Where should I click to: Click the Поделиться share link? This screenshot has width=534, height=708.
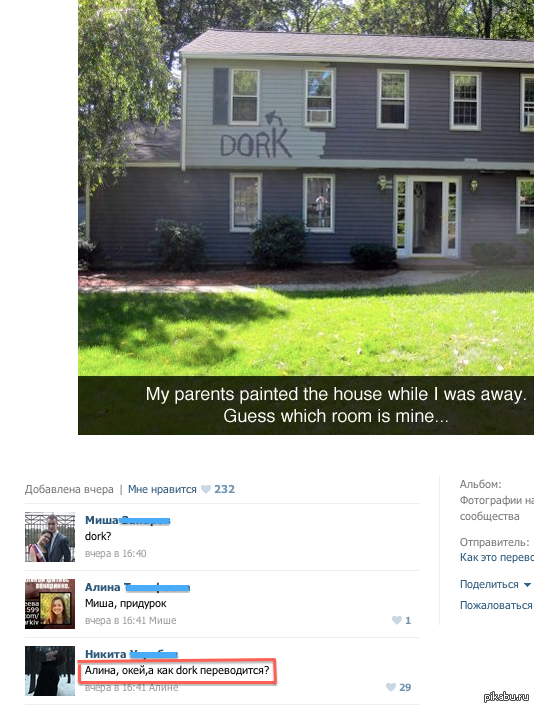[x=489, y=584]
